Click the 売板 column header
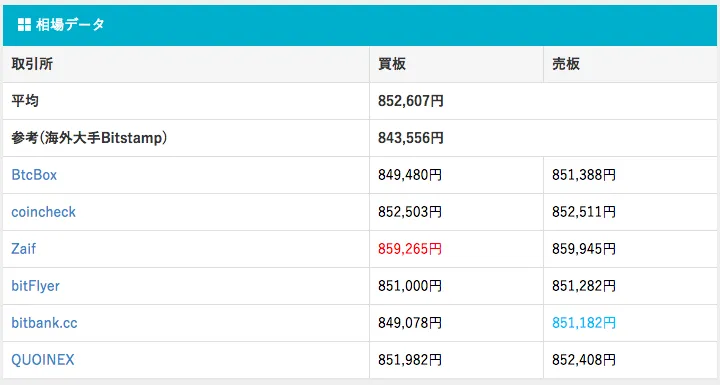The width and height of the screenshot is (720, 385). tap(566, 64)
